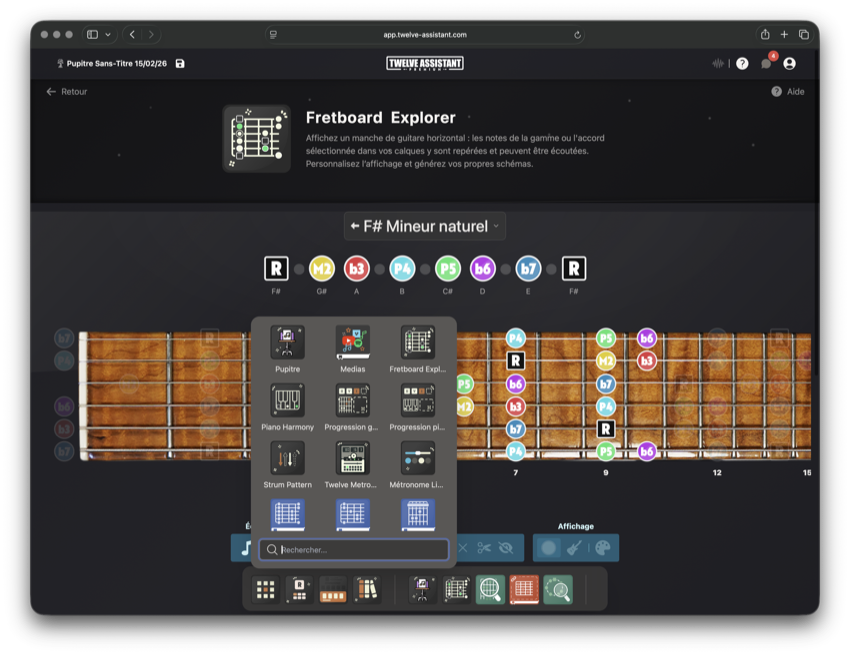Click the library books icon in dock
This screenshot has width=850, height=655.
point(366,590)
